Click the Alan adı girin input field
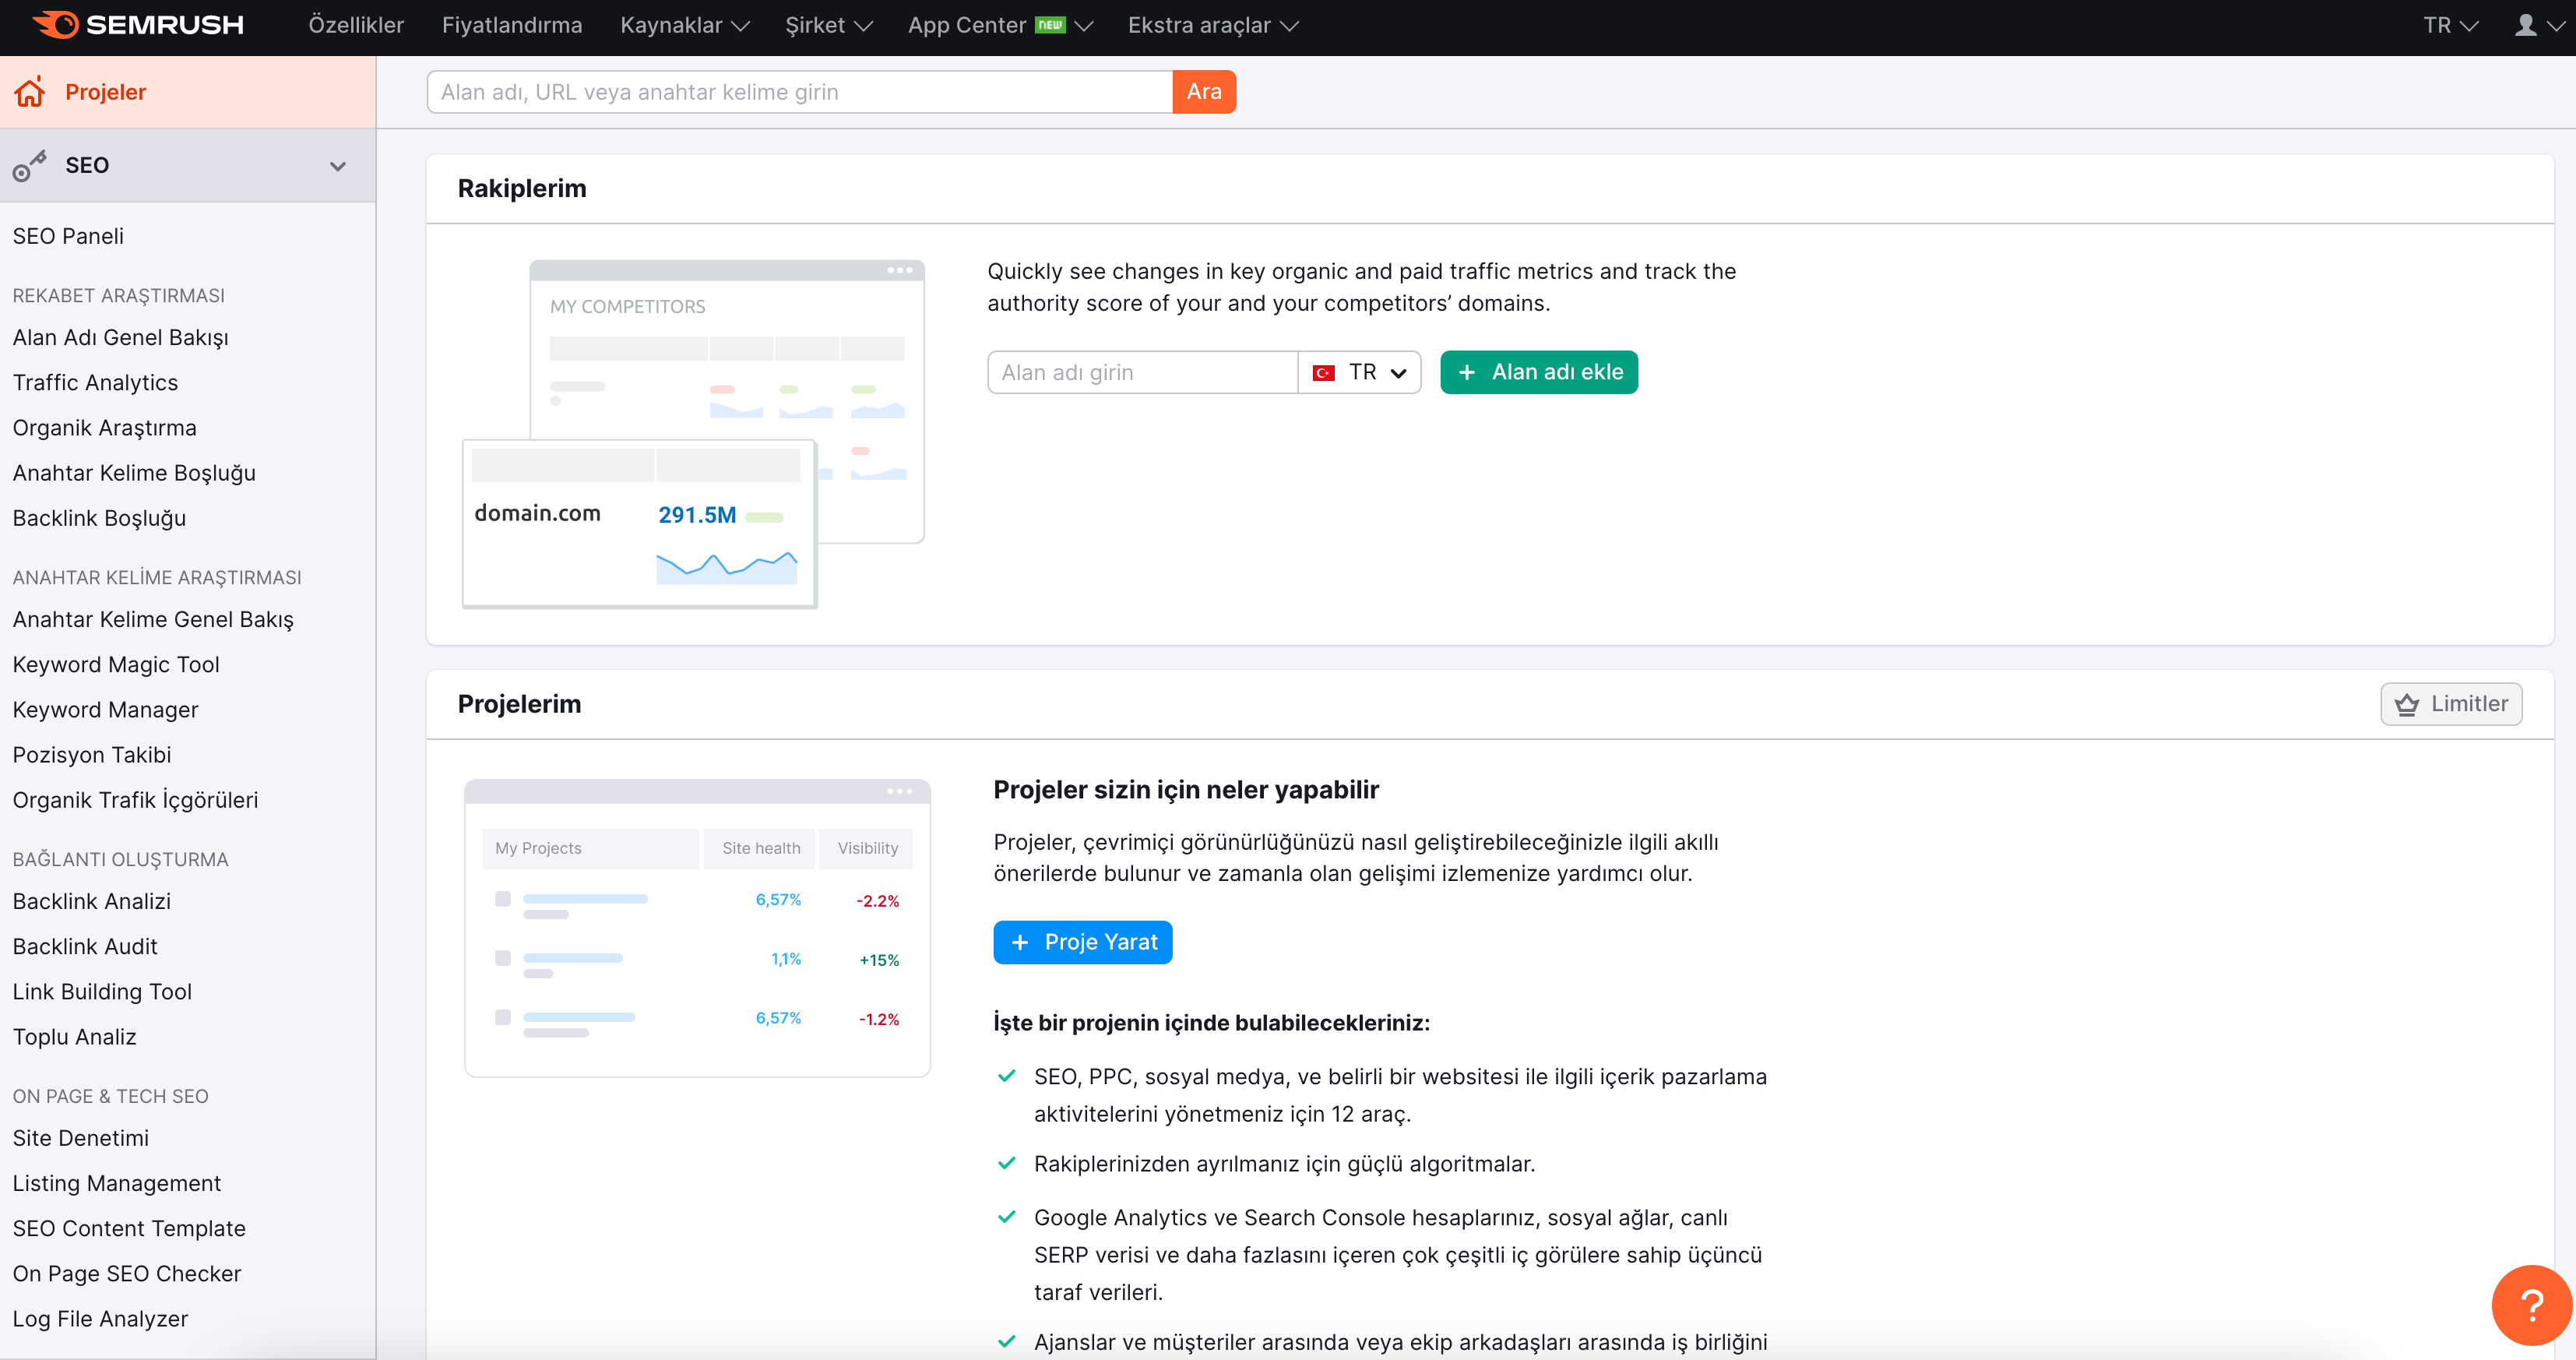The image size is (2576, 1360). 1142,372
